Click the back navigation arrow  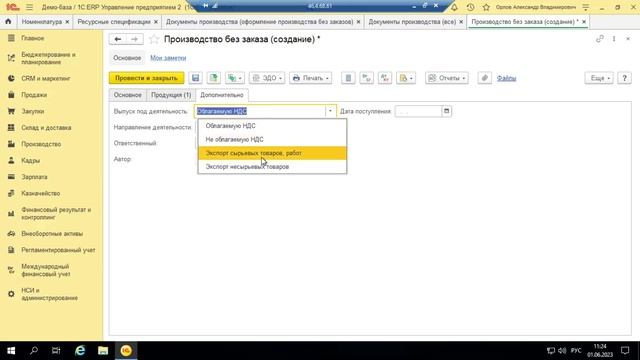click(118, 39)
